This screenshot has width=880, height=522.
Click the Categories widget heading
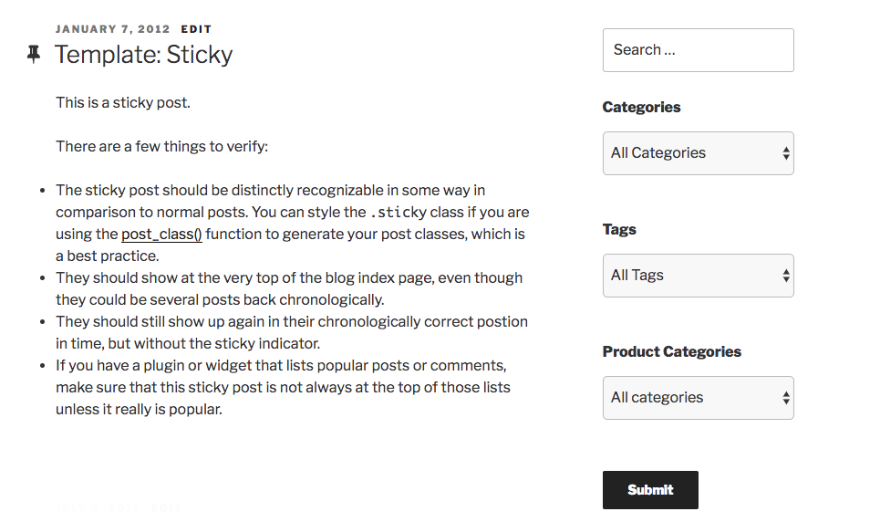641,107
